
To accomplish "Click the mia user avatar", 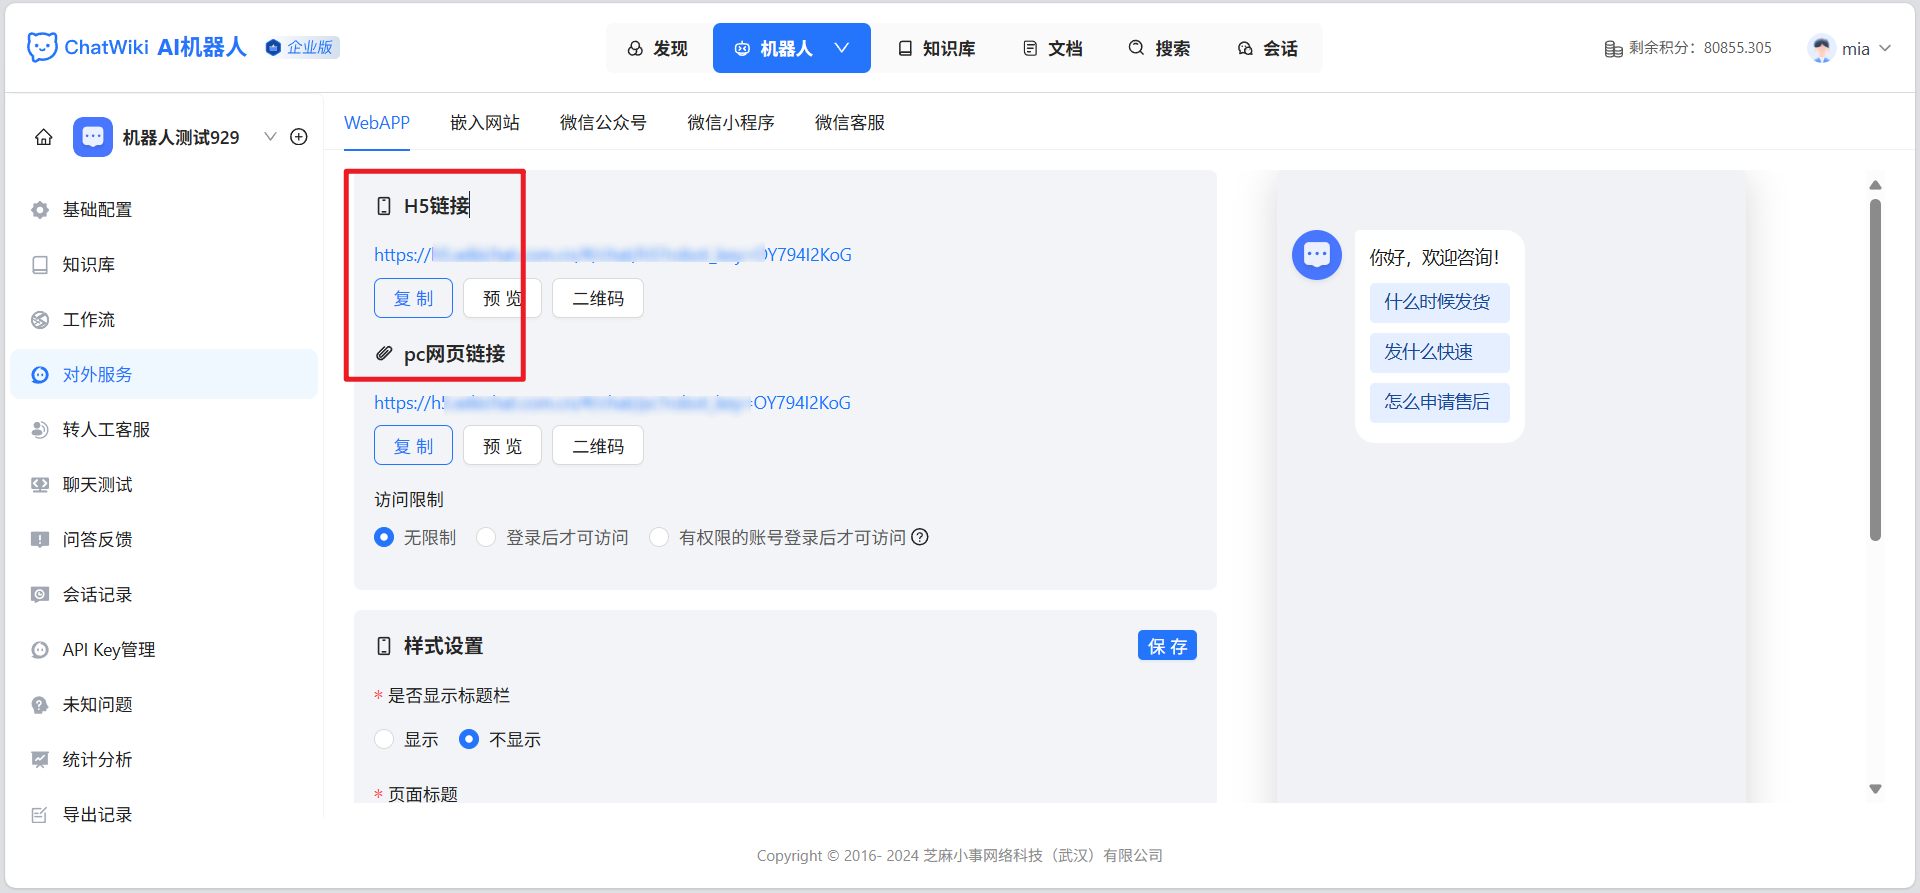I will pyautogui.click(x=1821, y=48).
